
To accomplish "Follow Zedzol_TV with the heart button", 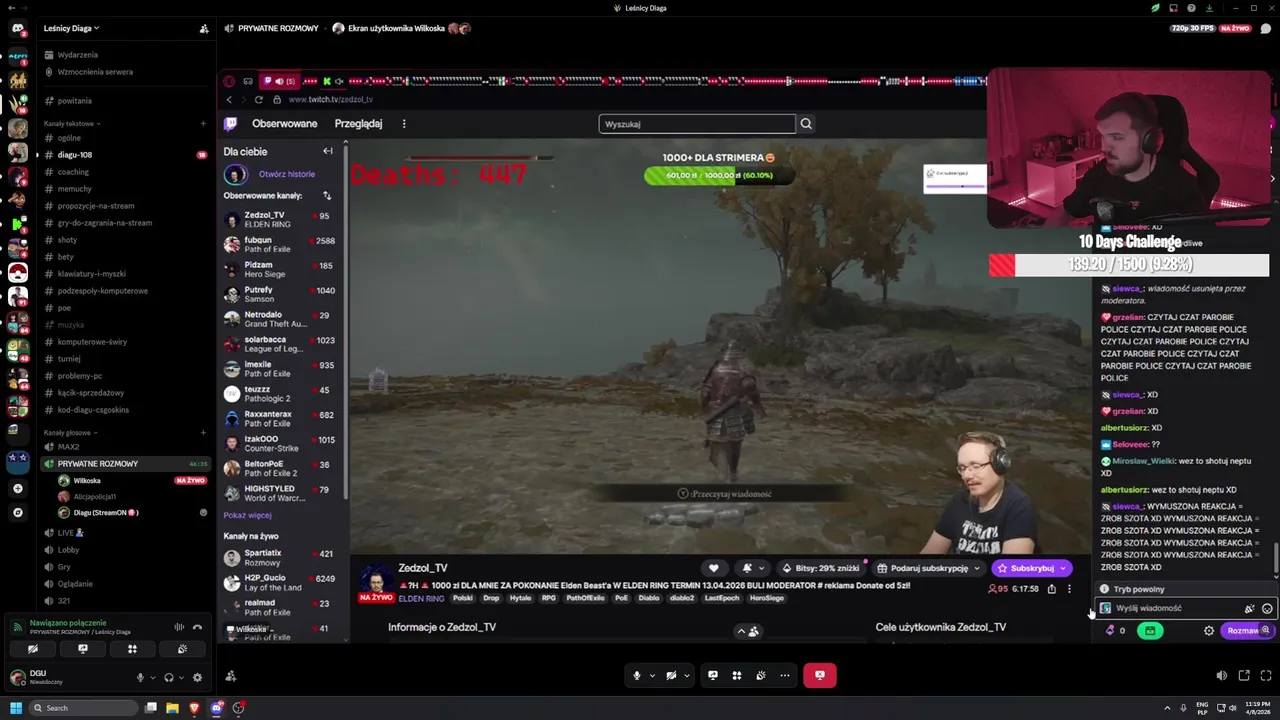I will [x=713, y=568].
